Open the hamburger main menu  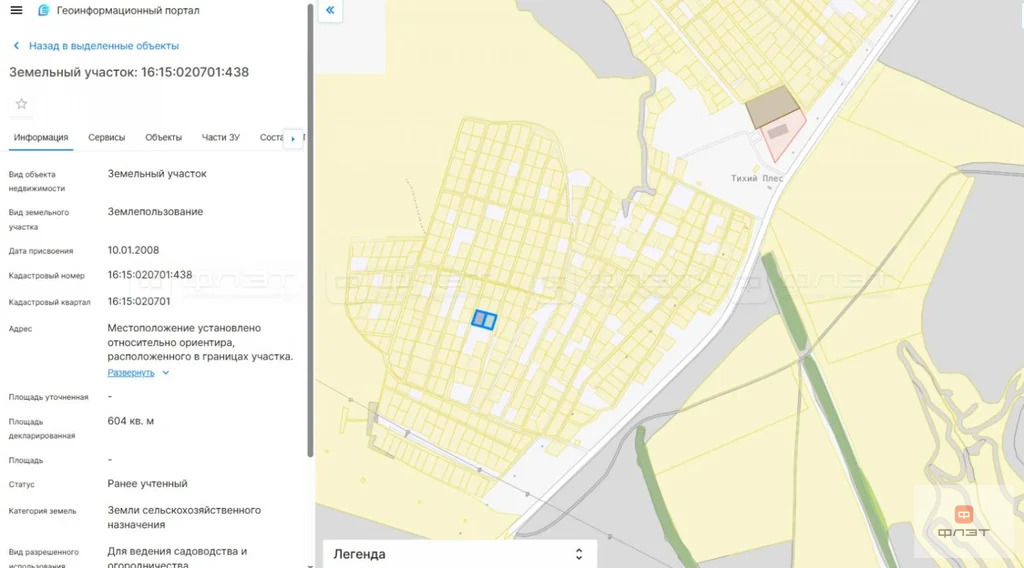click(x=16, y=10)
